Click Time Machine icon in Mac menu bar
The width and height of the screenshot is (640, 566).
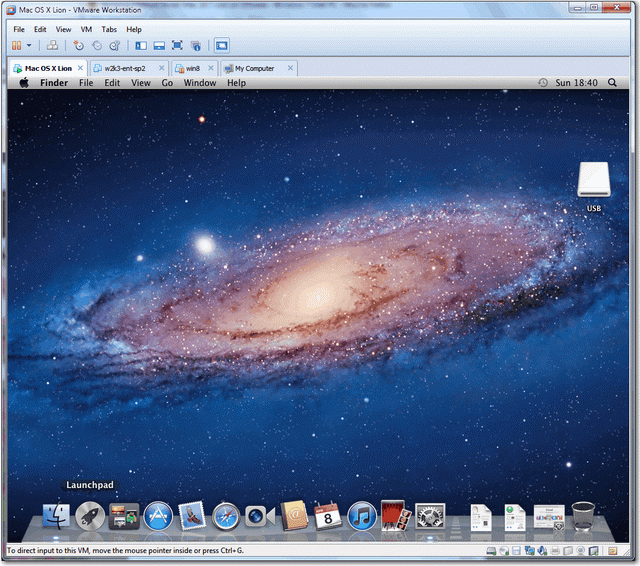click(x=542, y=83)
